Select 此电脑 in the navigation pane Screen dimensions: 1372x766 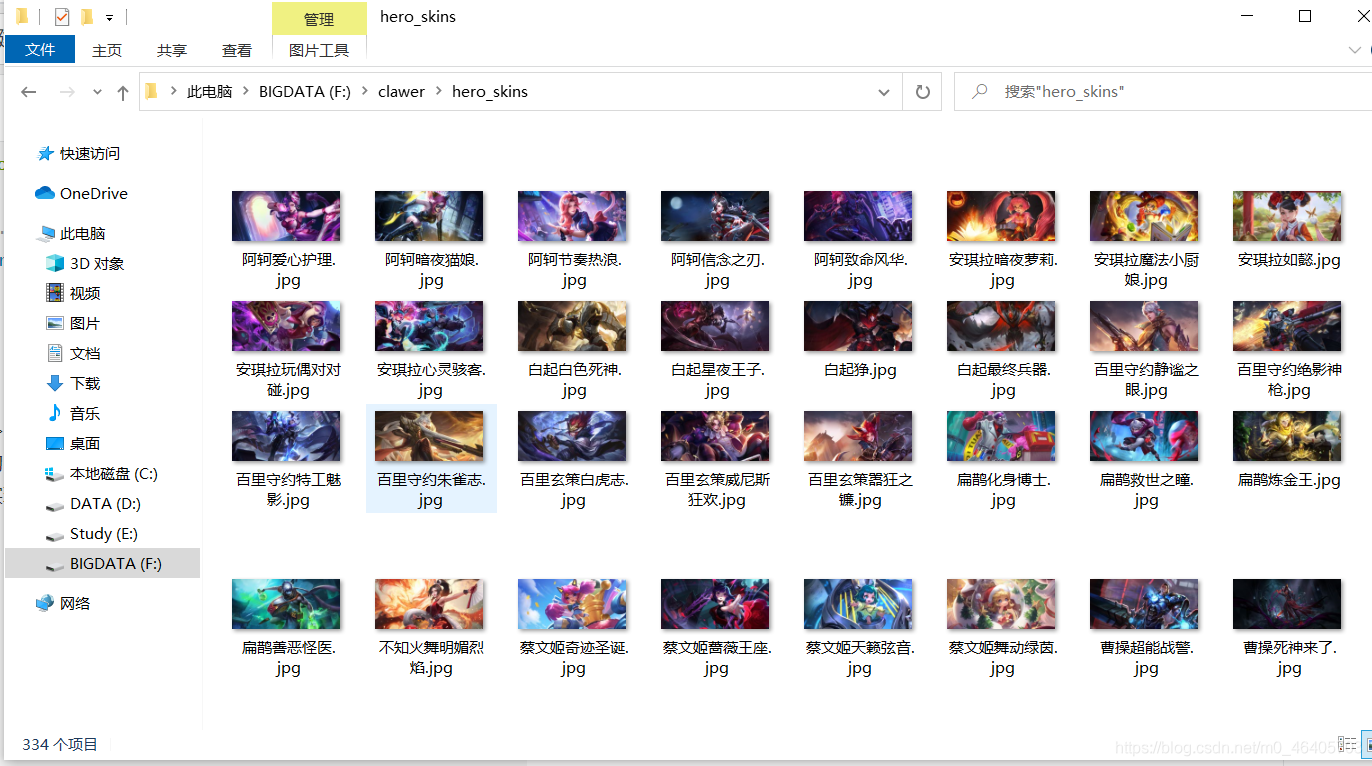(71, 233)
